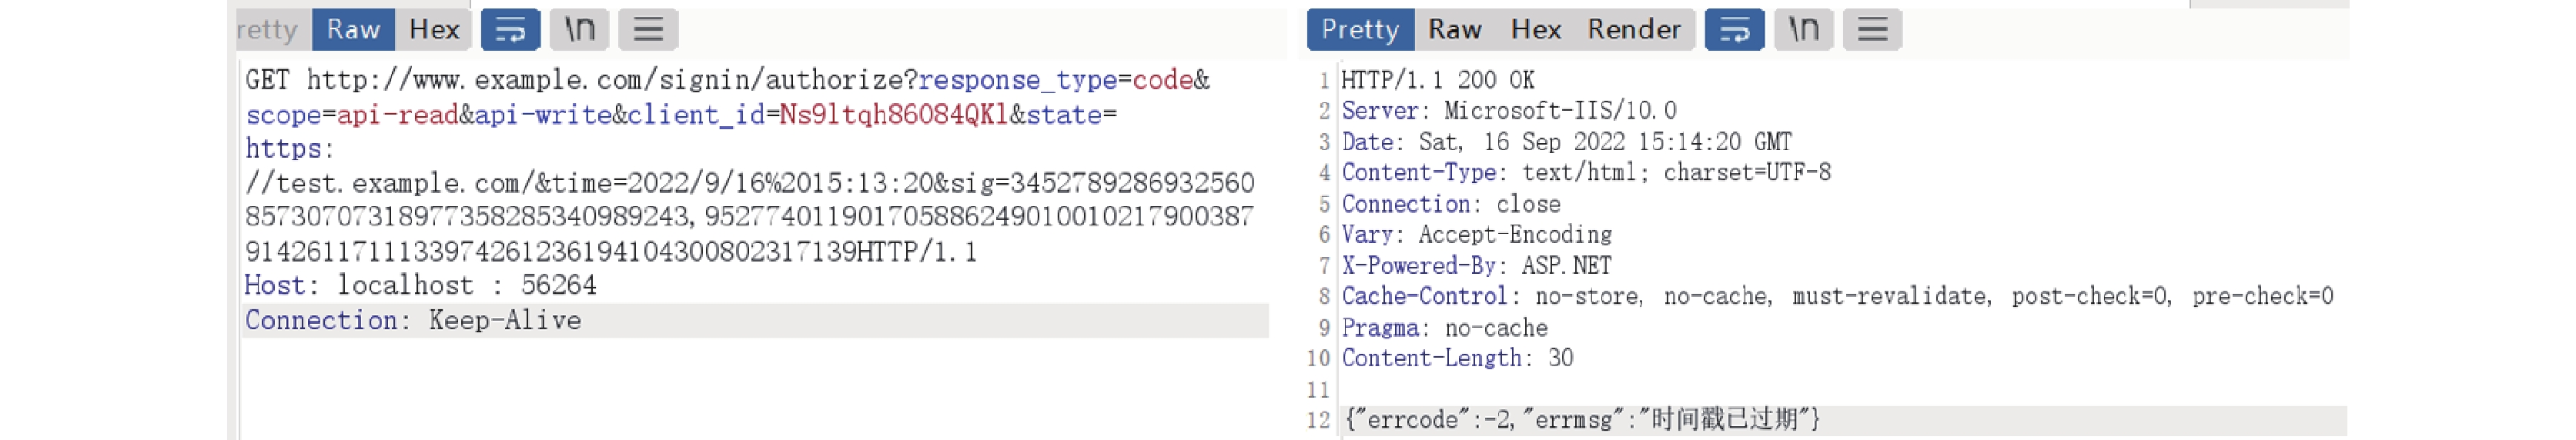This screenshot has height=440, width=2576.
Task: Toggle show non-printable characters in request panel
Action: 579,29
